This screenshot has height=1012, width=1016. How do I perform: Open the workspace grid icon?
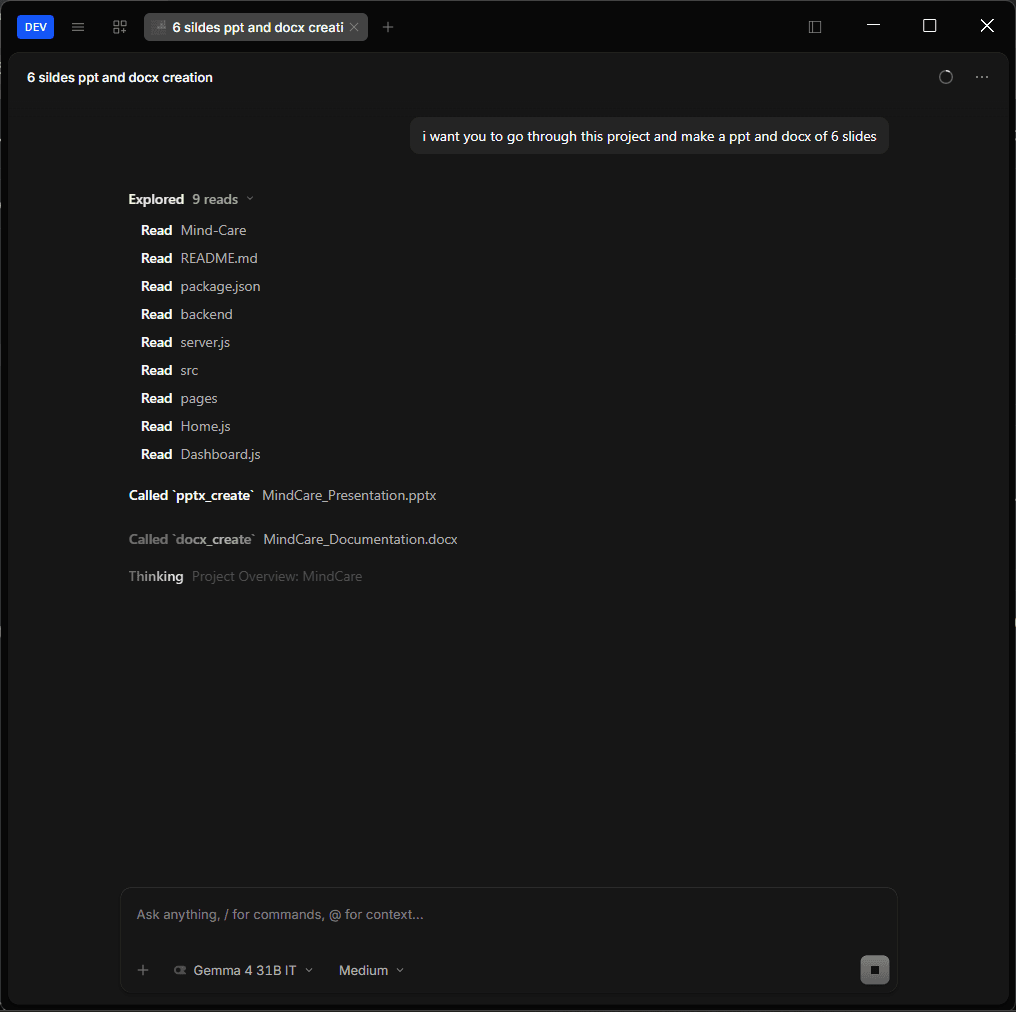pos(120,27)
